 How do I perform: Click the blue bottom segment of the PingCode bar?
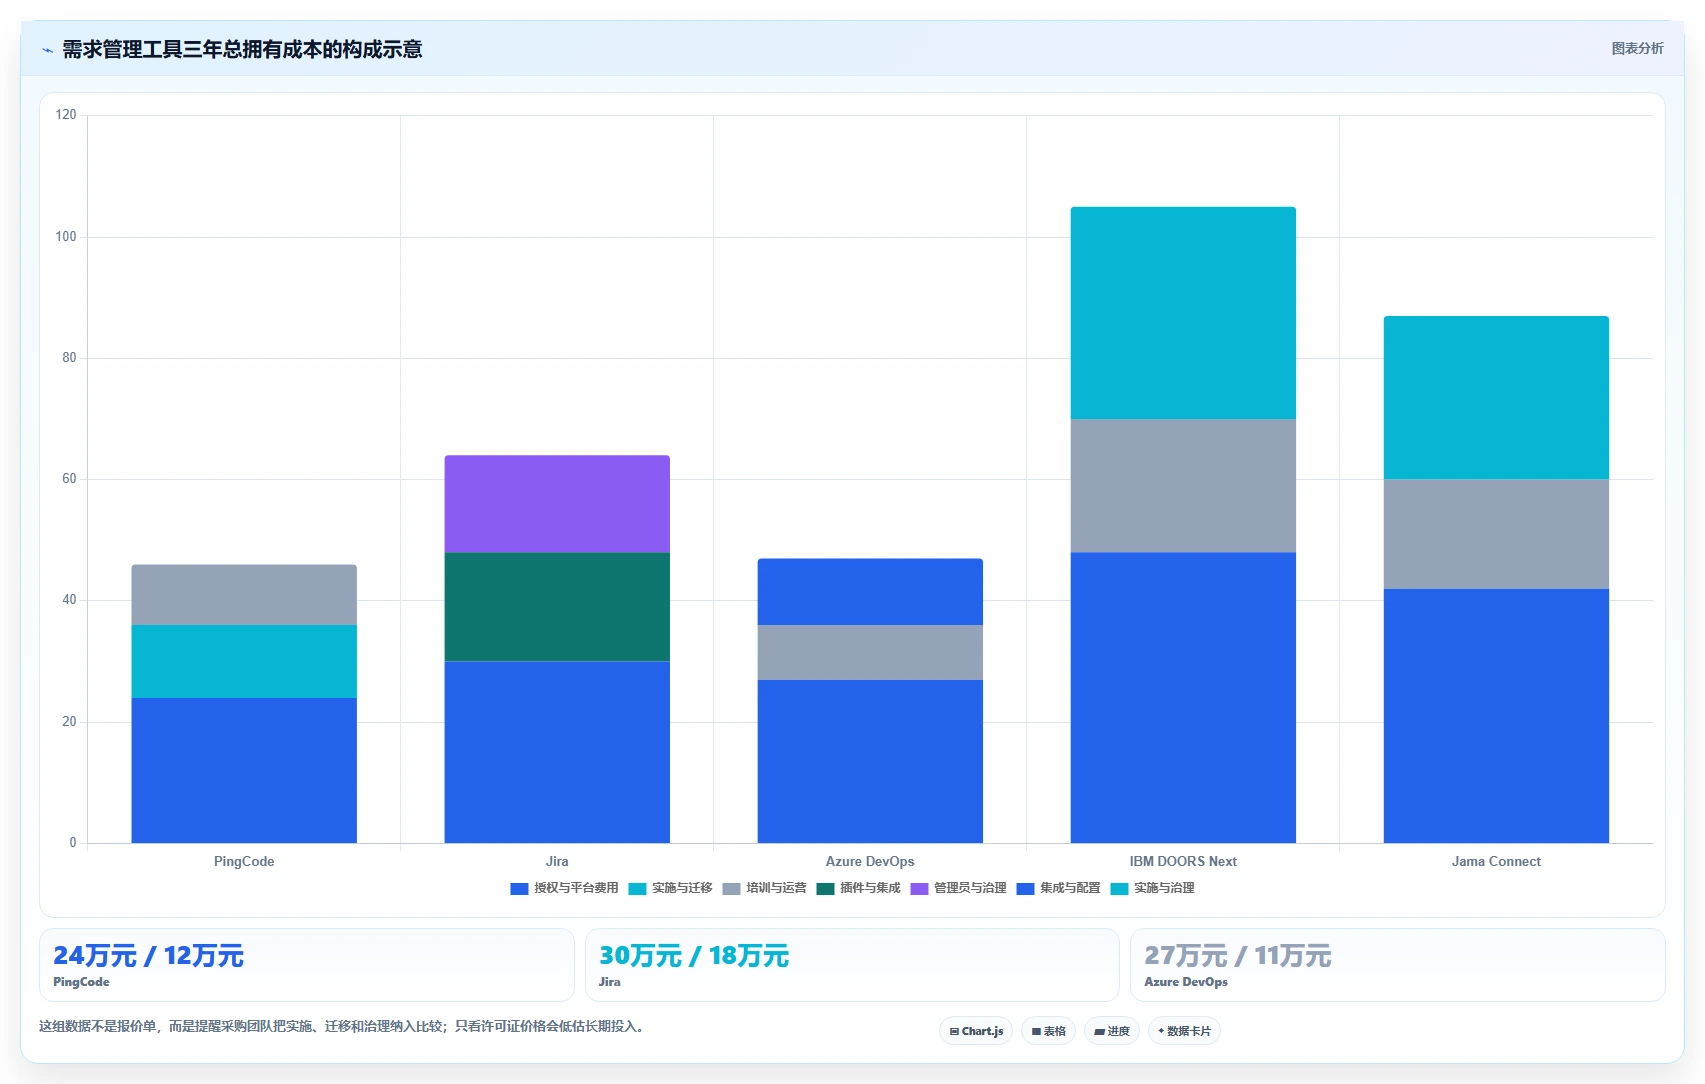(x=244, y=770)
